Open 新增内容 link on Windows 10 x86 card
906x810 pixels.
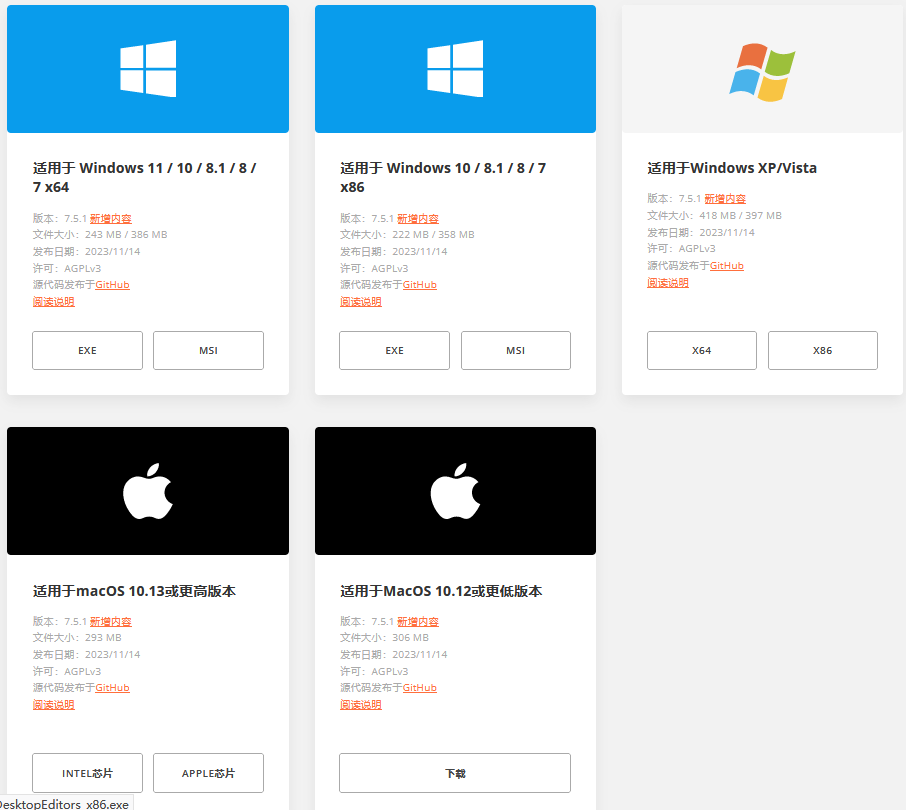[418, 218]
